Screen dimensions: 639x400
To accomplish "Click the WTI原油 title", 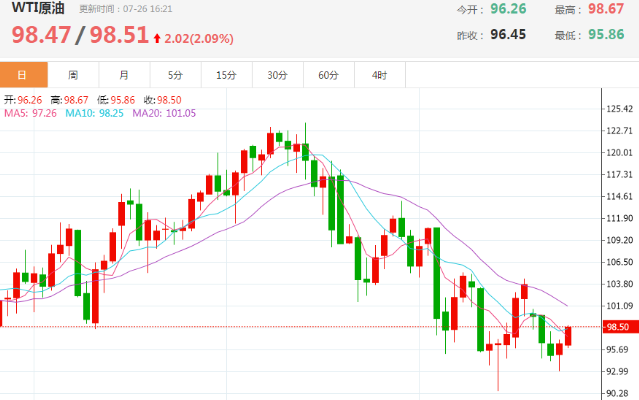I will coord(38,8).
